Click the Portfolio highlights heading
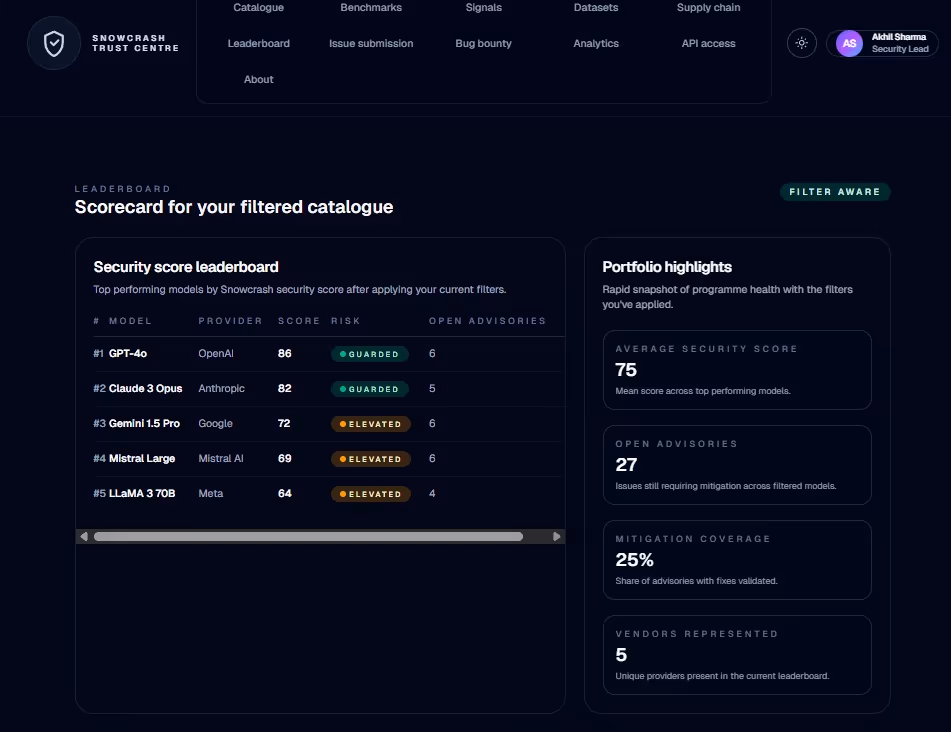 [x=667, y=267]
